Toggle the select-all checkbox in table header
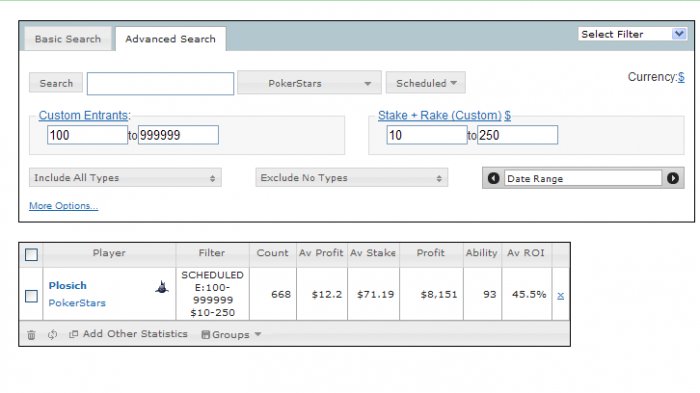700x393 pixels. click(x=31, y=255)
